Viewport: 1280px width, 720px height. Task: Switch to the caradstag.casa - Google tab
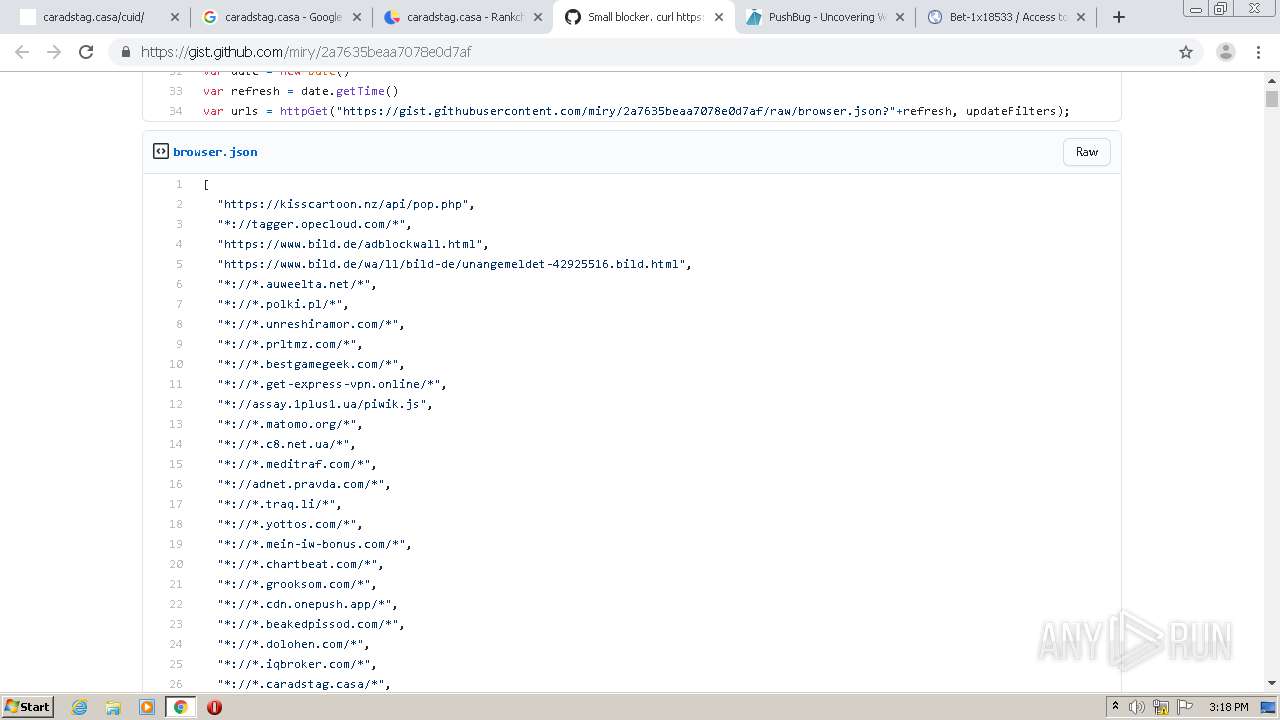(281, 17)
